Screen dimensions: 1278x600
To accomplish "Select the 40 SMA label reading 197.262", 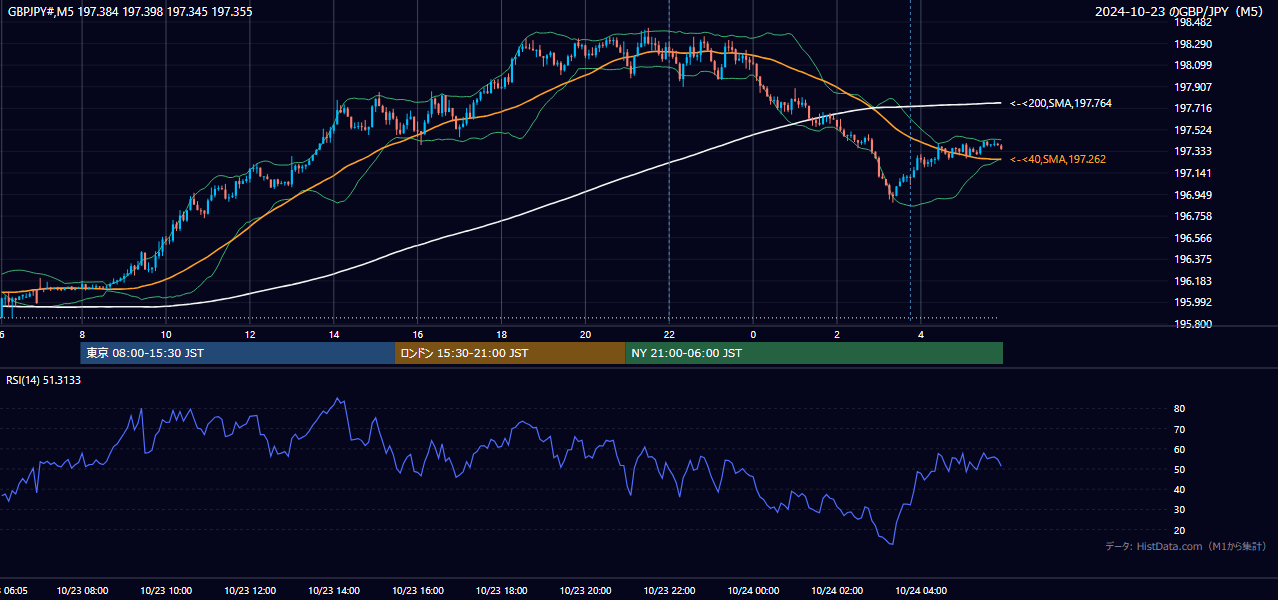I will pyautogui.click(x=1057, y=159).
